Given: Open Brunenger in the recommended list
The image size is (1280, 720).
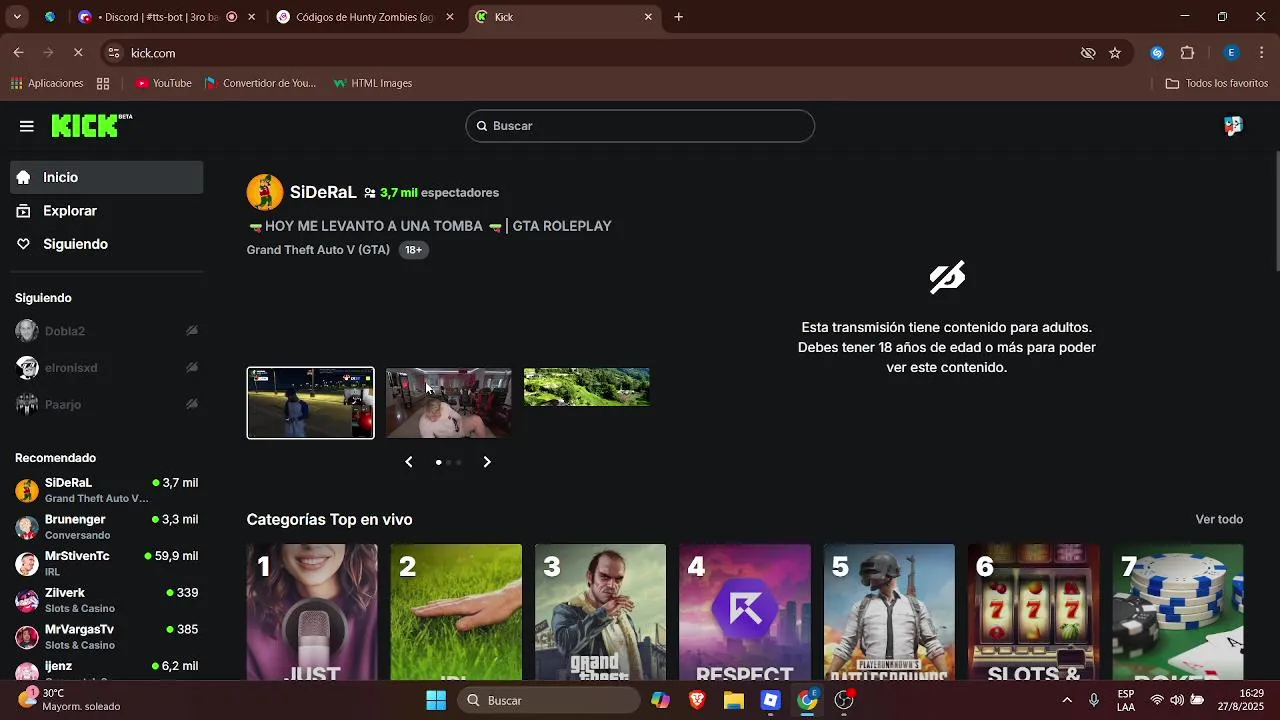Looking at the screenshot, I should pos(107,527).
